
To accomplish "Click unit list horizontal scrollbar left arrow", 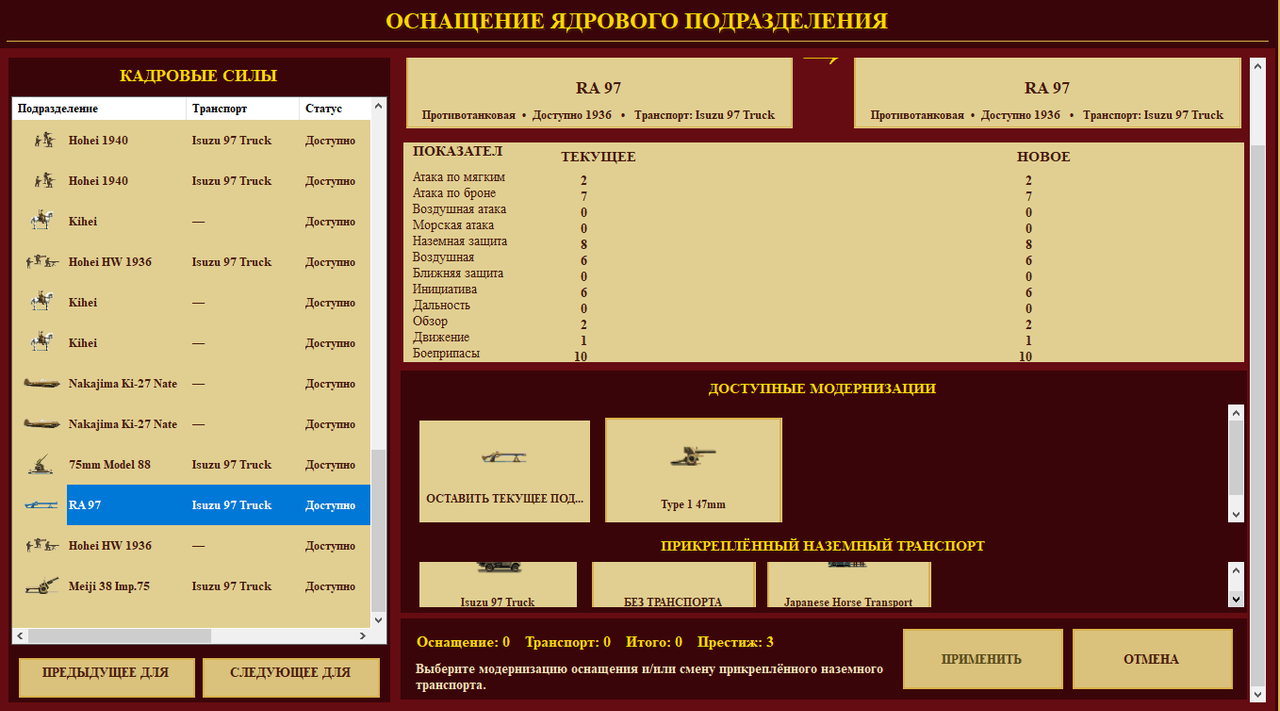I will 21,636.
